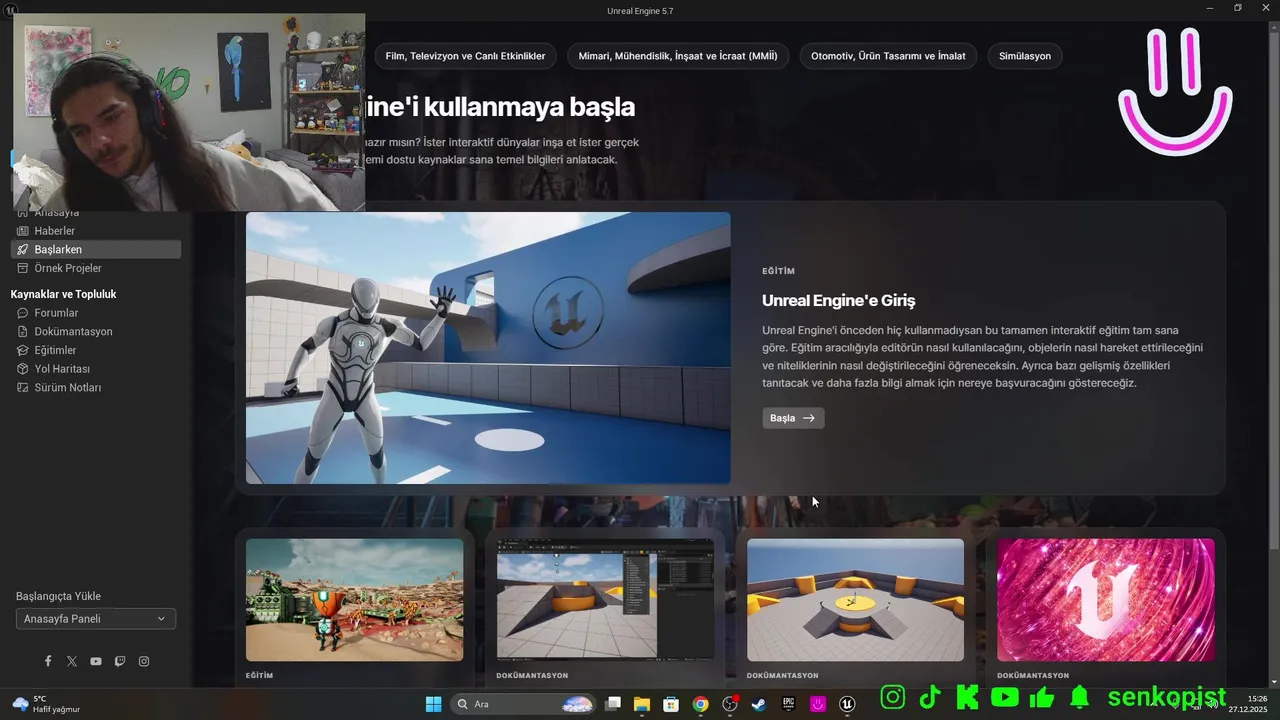Select the Film, Televizyon ve Canlı Etkinlikler filter

click(465, 56)
